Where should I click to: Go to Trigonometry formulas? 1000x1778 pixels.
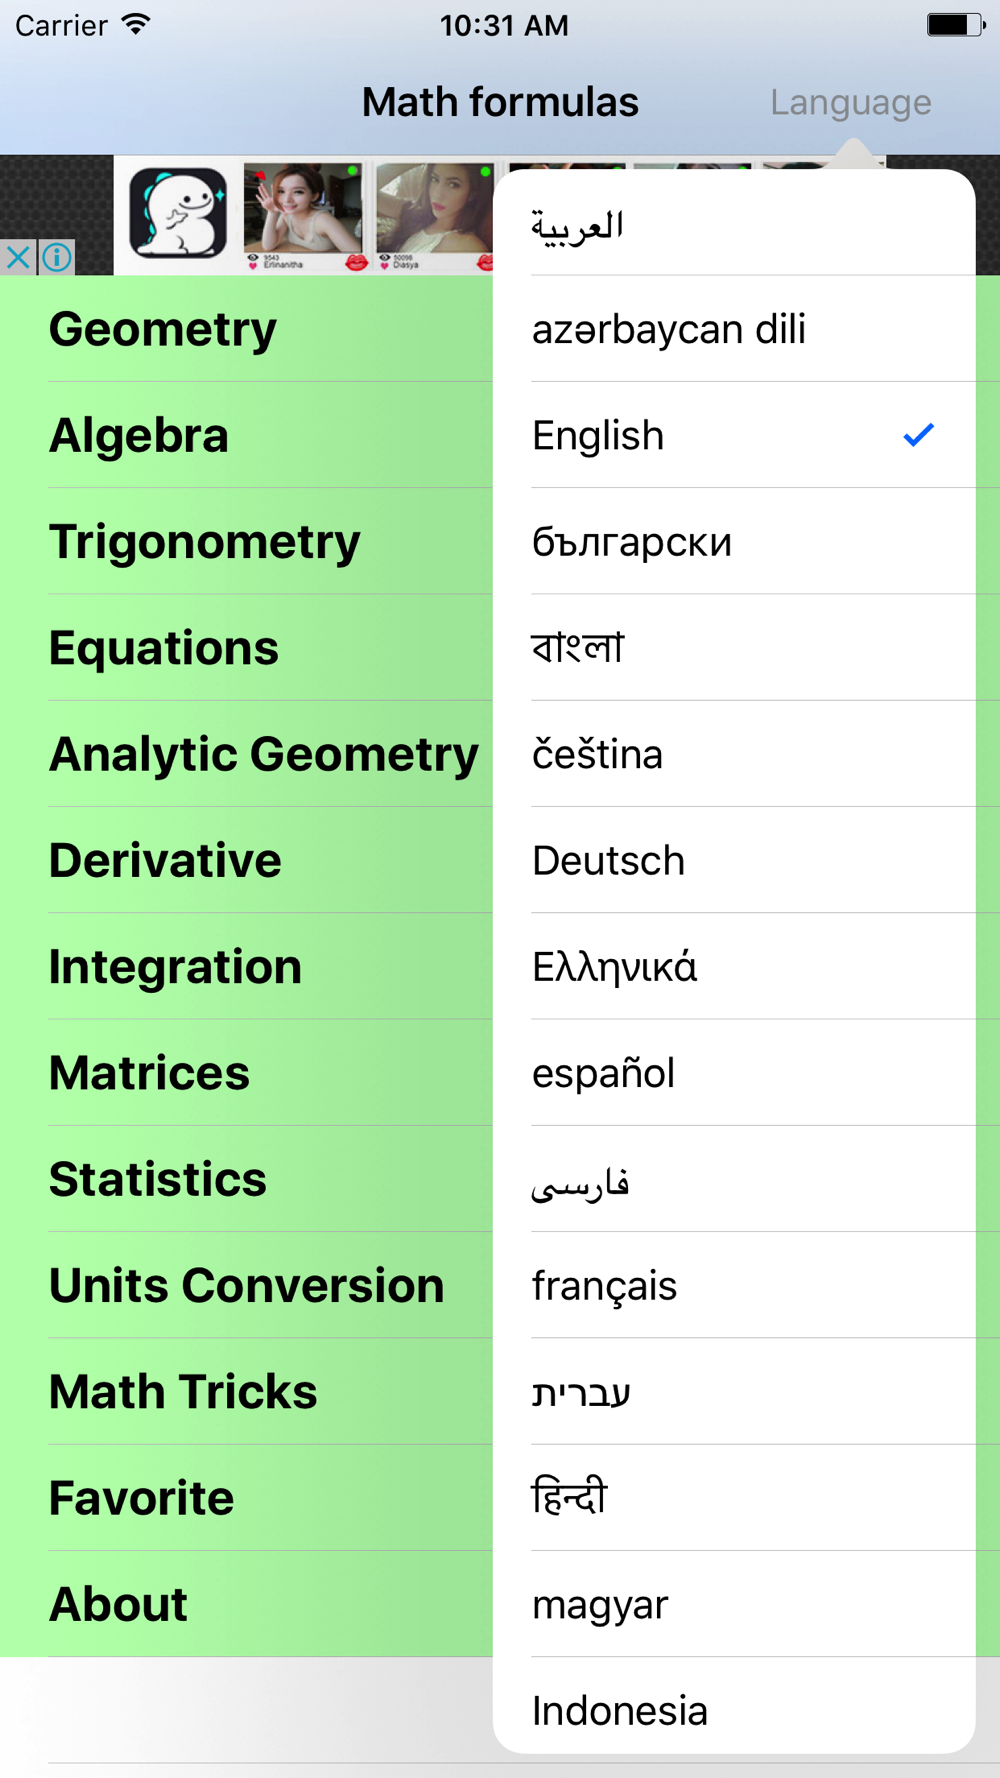pyautogui.click(x=246, y=541)
